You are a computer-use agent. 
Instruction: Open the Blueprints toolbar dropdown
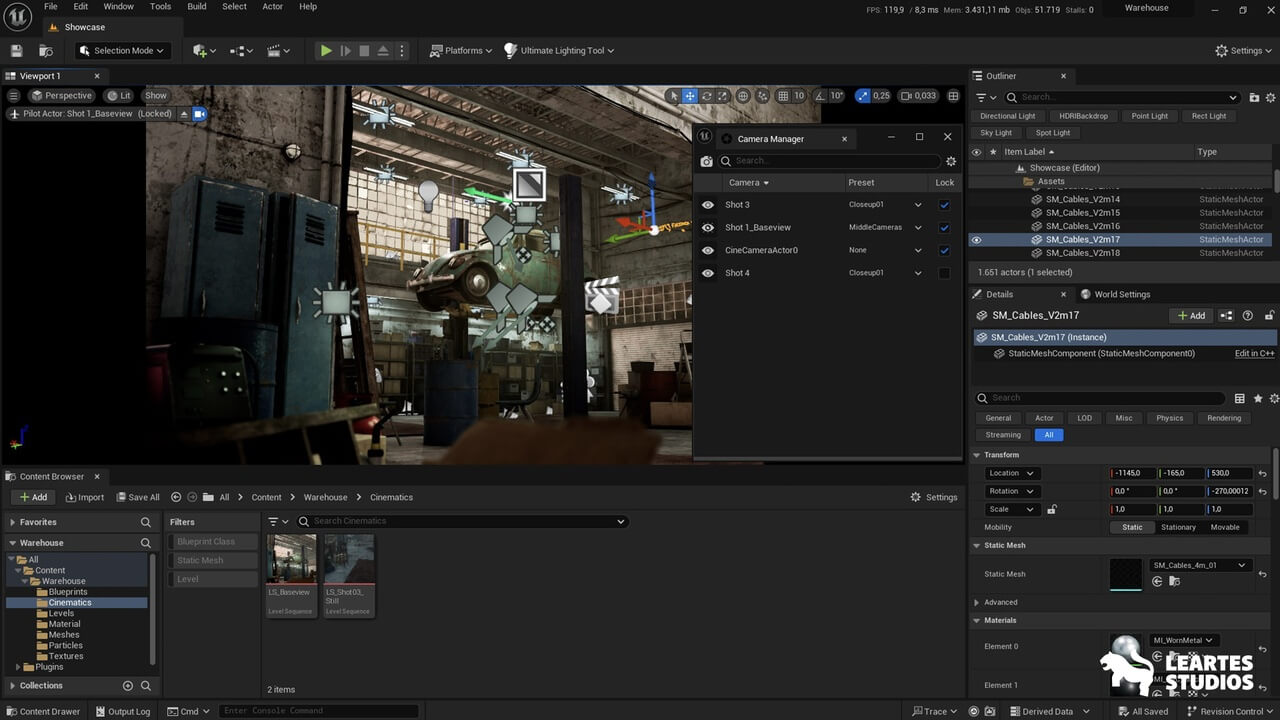click(x=242, y=51)
